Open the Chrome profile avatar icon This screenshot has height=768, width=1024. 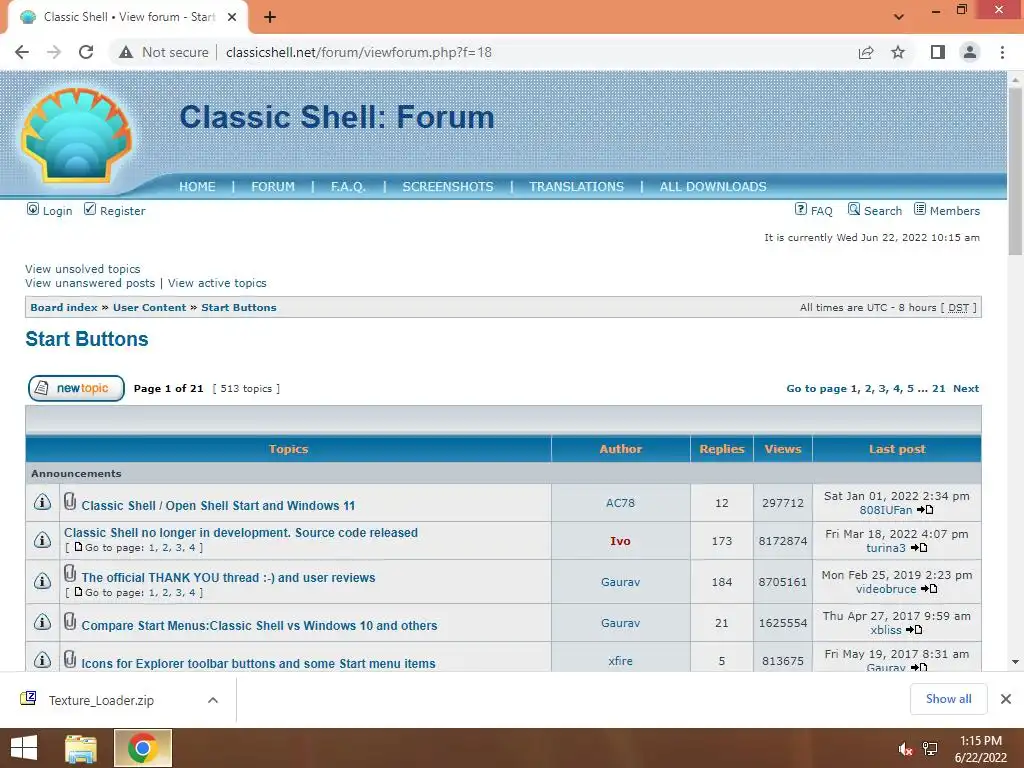(x=970, y=52)
